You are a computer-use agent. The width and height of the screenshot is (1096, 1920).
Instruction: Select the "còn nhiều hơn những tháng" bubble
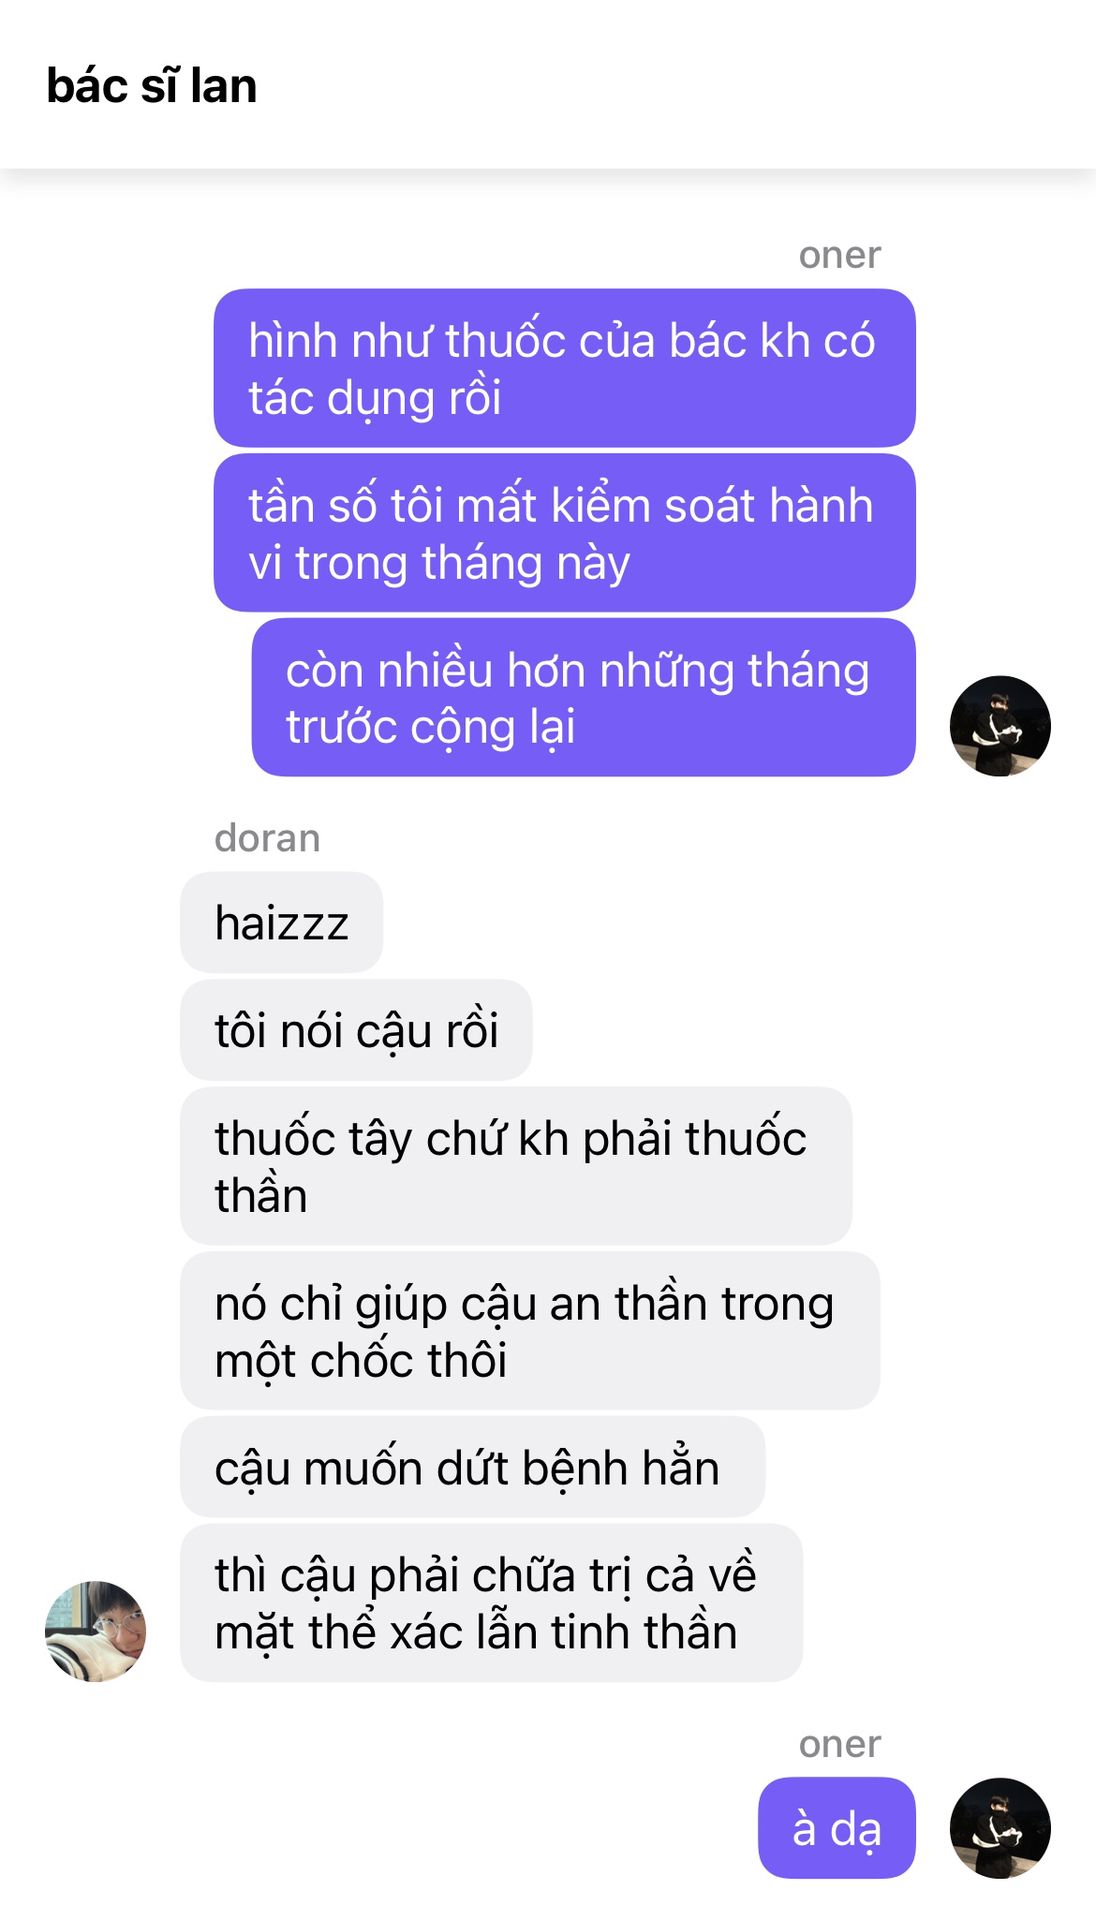[583, 697]
